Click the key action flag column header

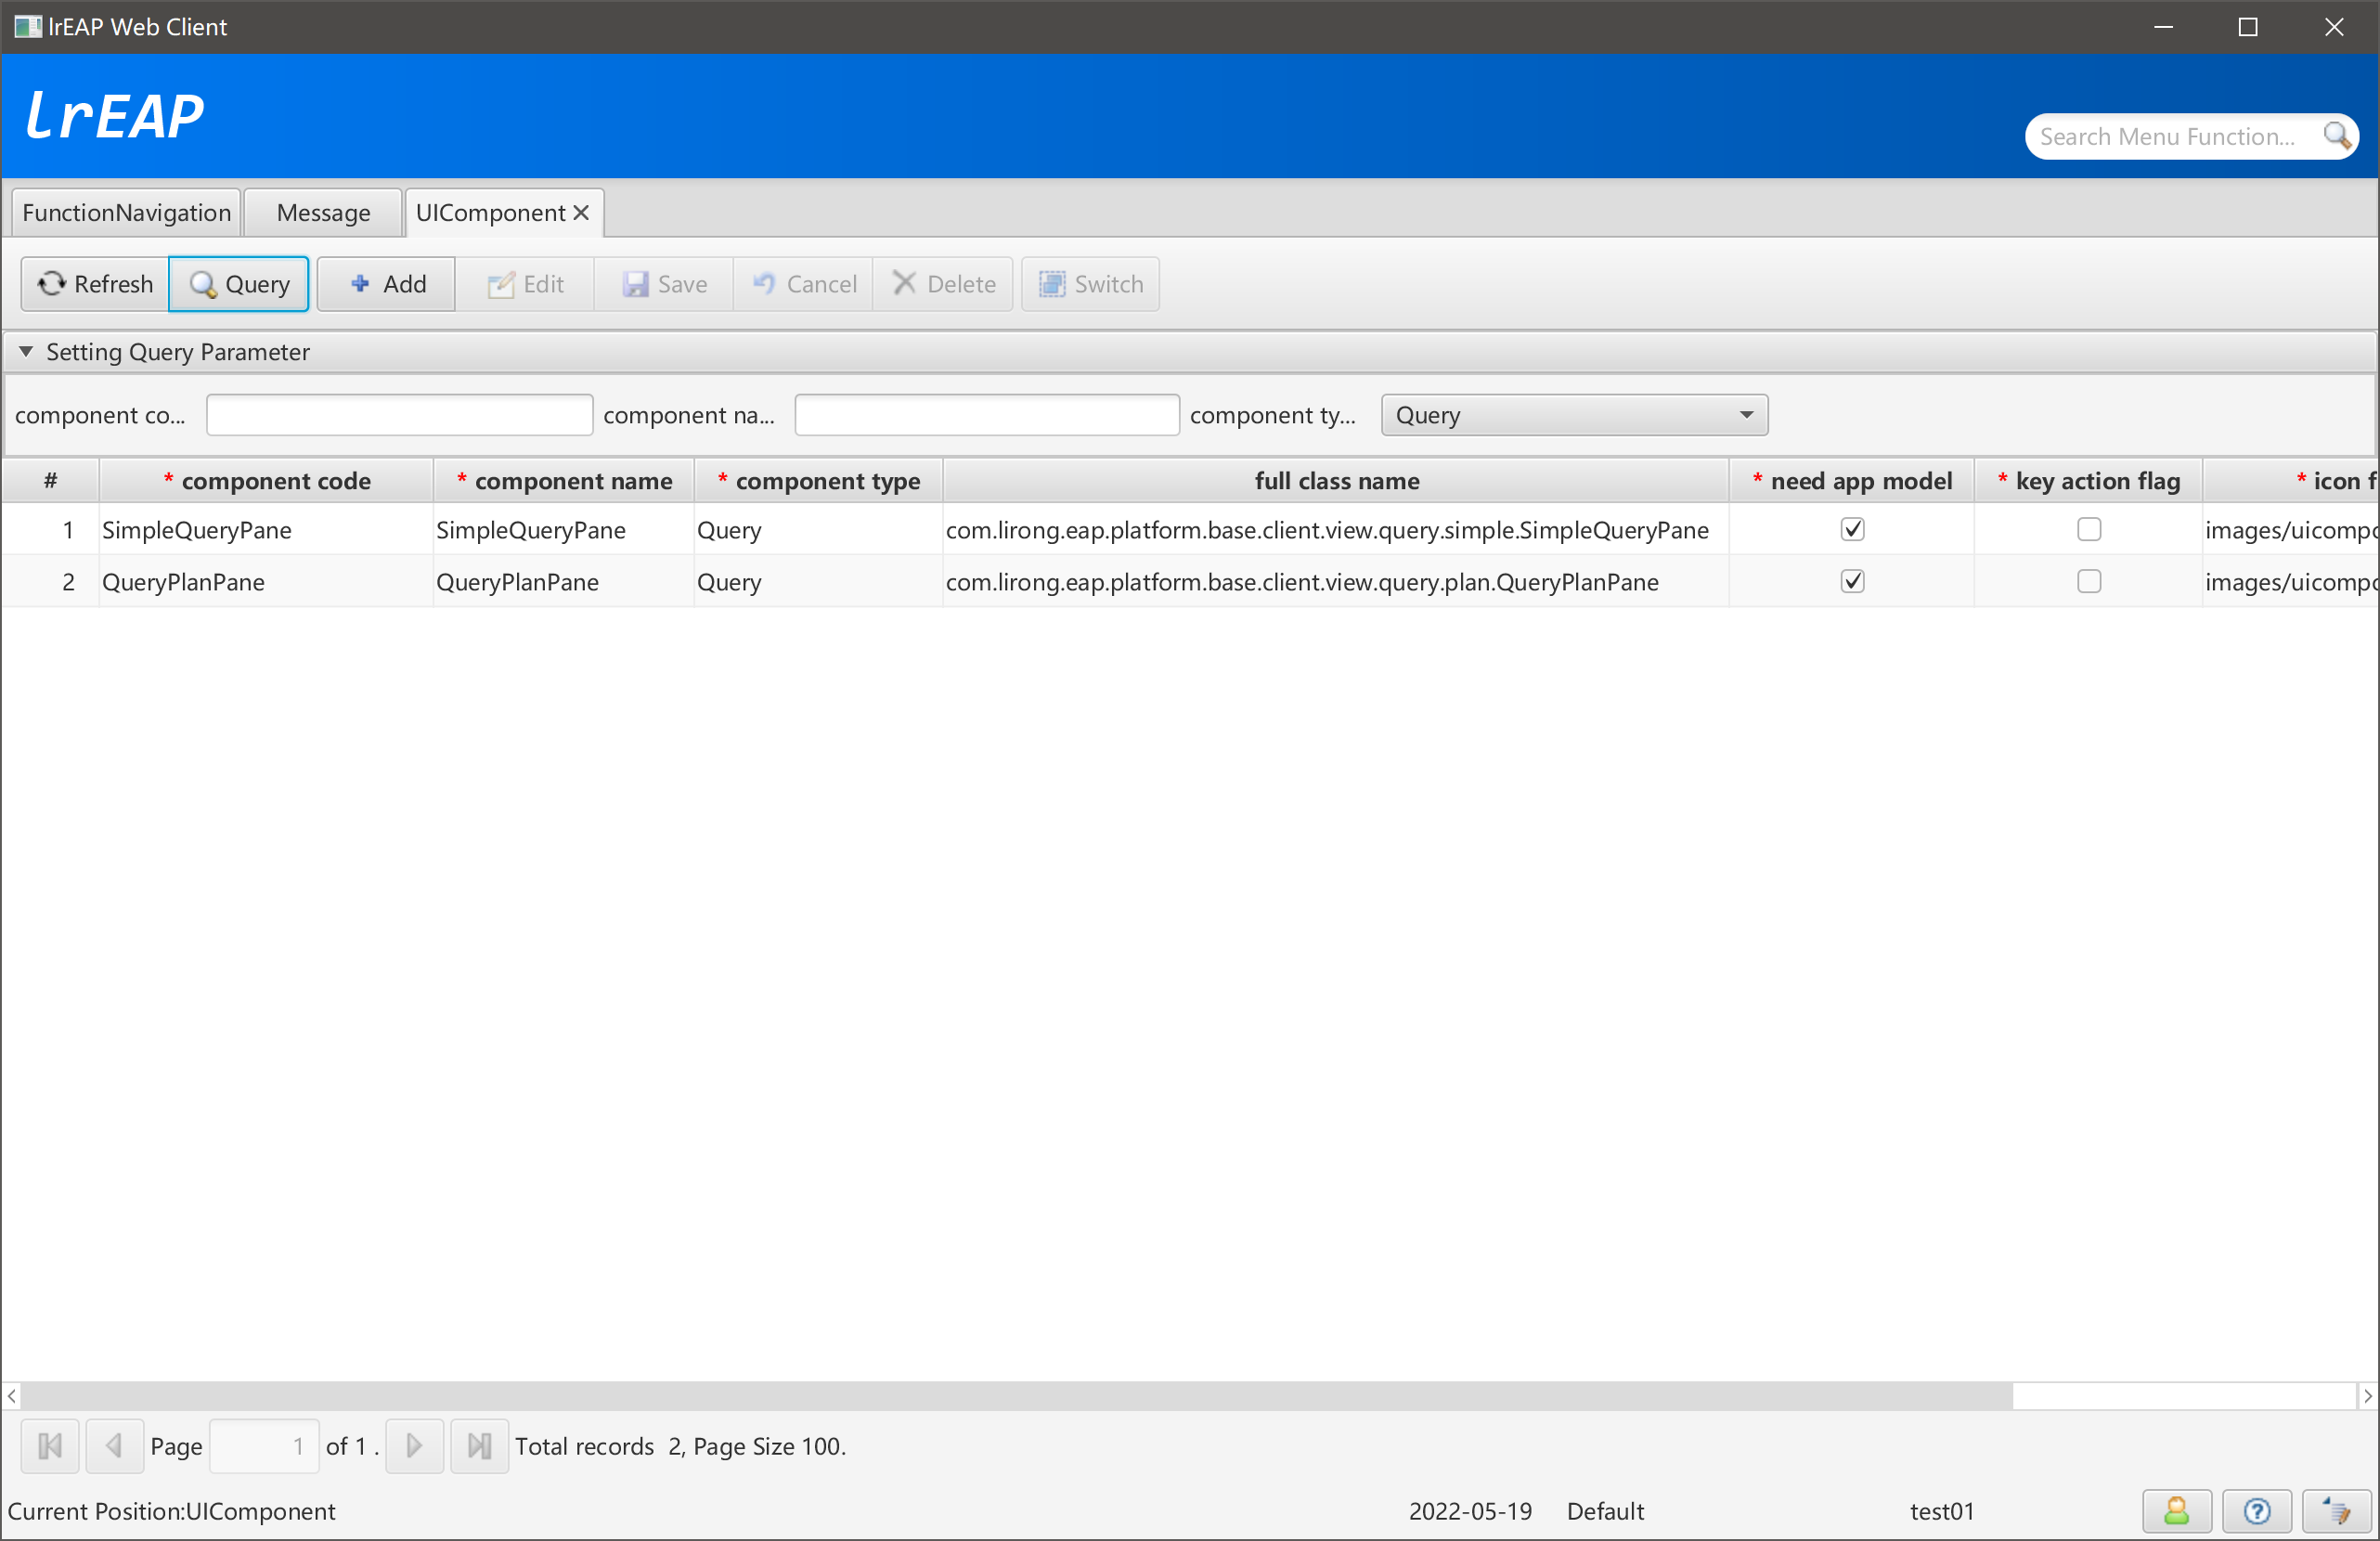(x=2088, y=481)
